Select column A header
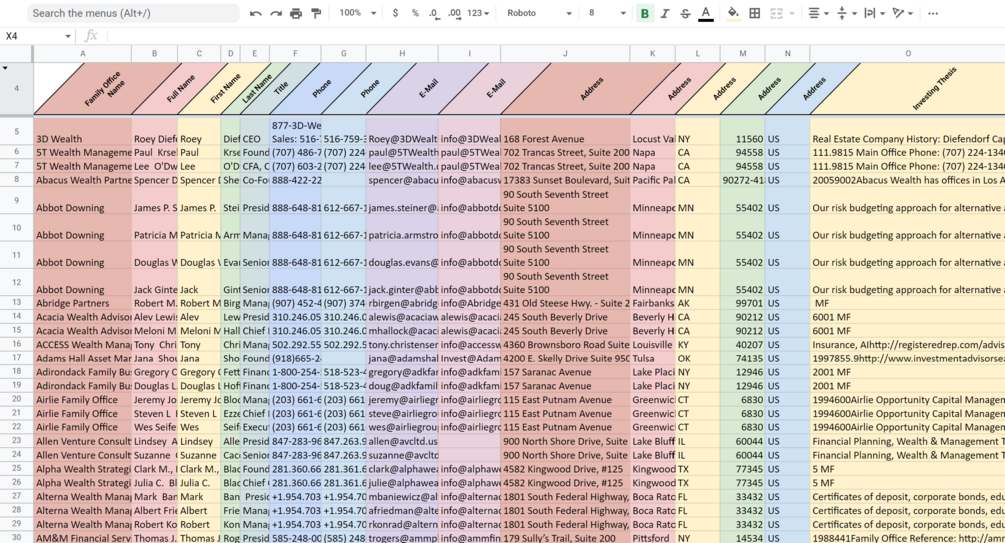Image resolution: width=1005 pixels, height=543 pixels. [83, 54]
